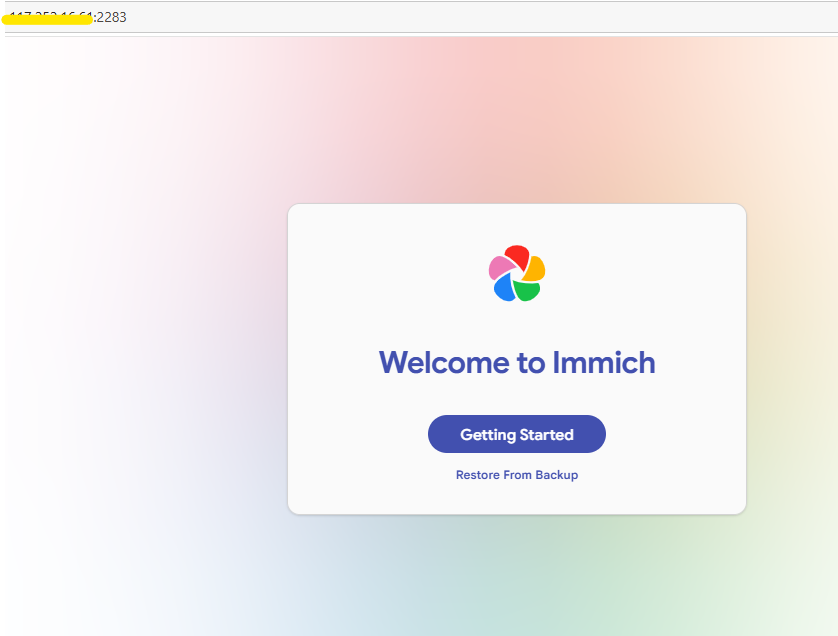
Task: Click the word Restore in the bottom link
Action: pos(475,475)
